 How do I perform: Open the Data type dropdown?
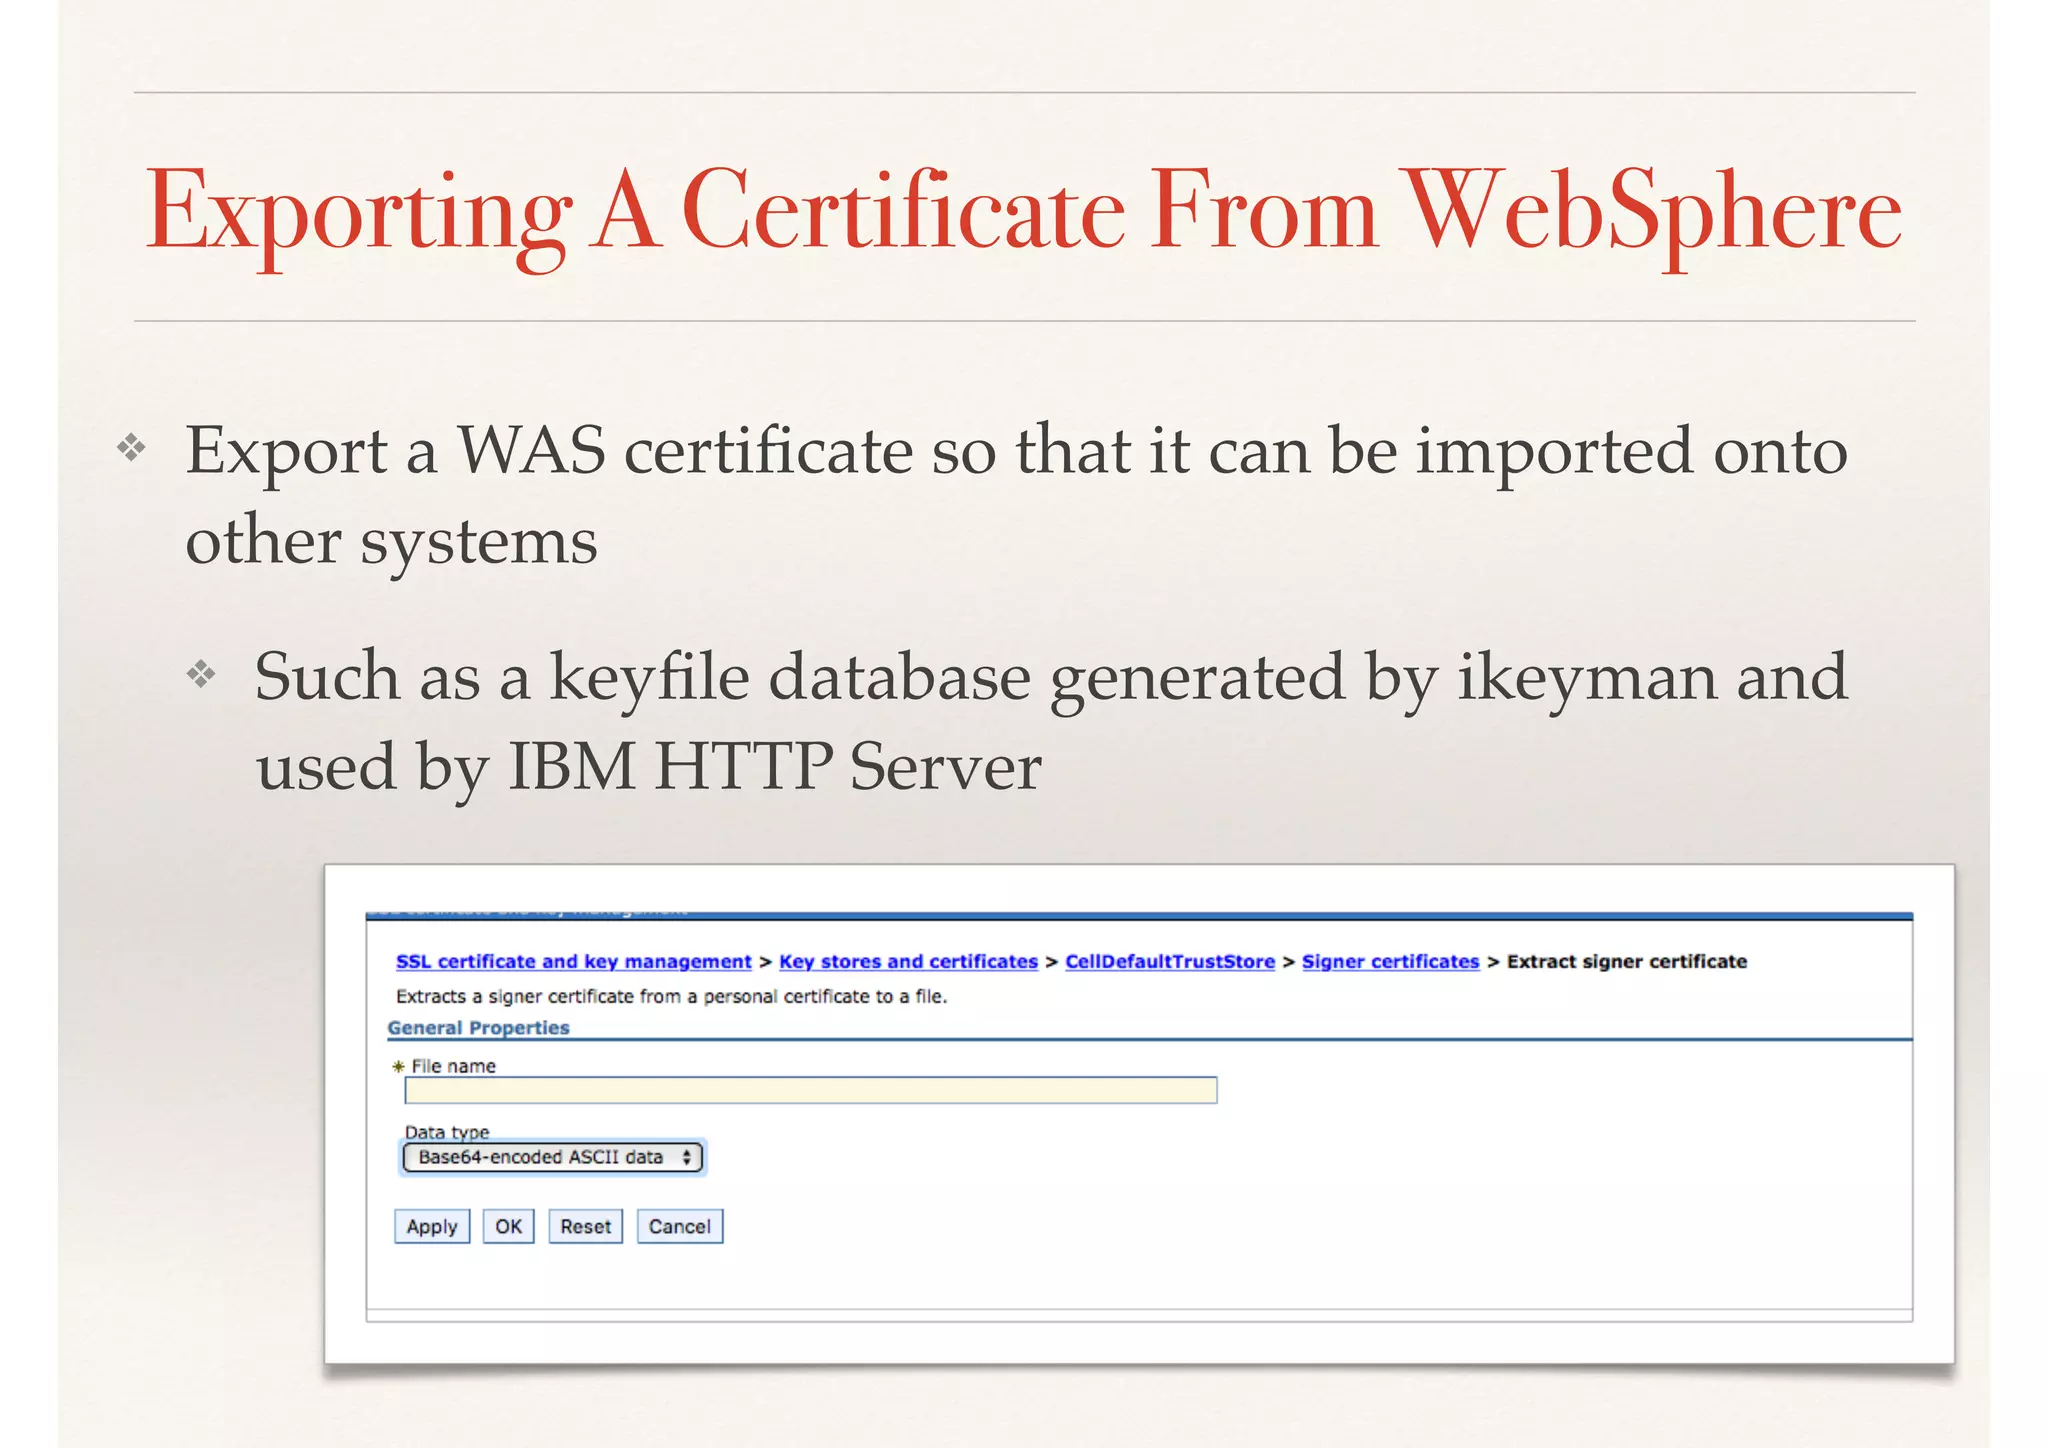point(552,1157)
